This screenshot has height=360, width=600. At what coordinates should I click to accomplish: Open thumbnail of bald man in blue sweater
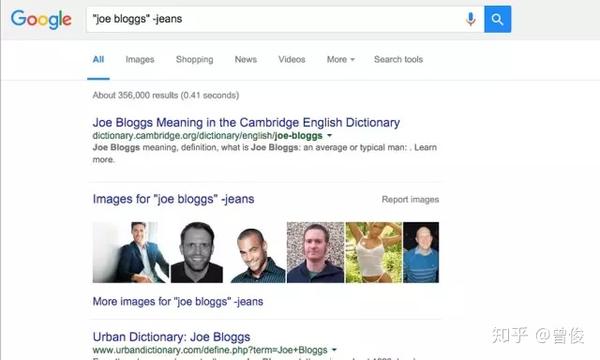point(421,252)
